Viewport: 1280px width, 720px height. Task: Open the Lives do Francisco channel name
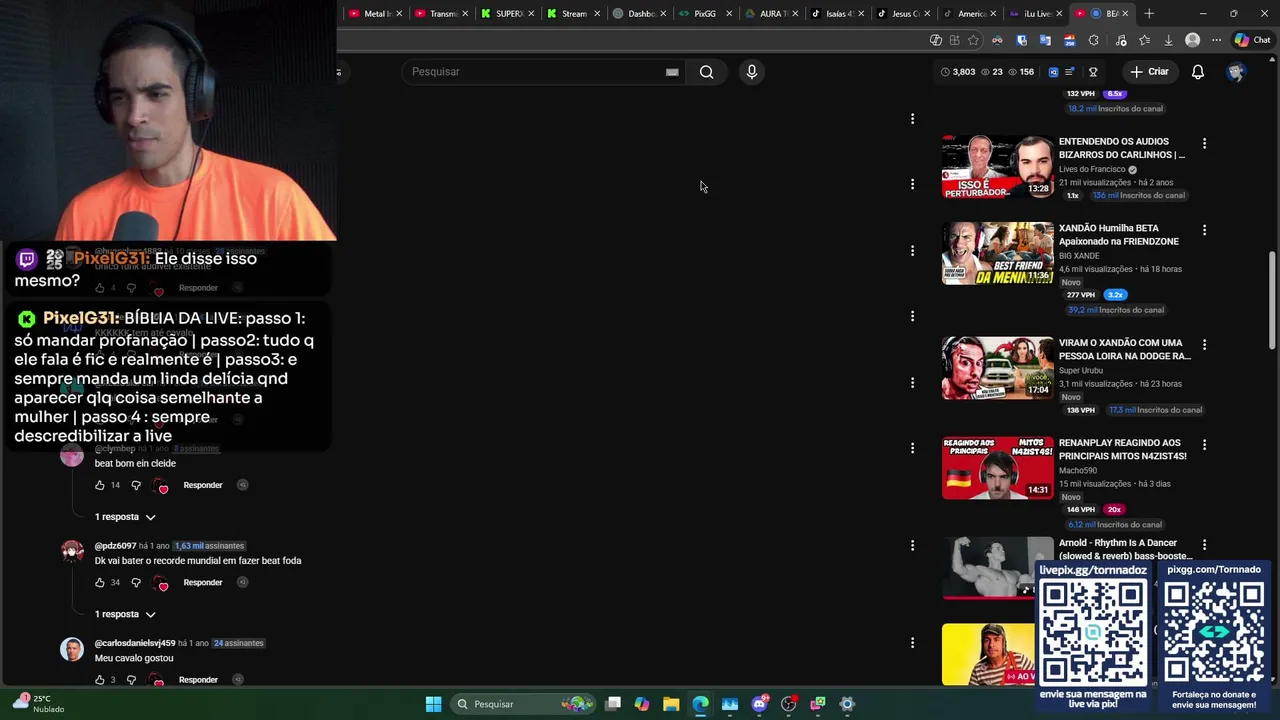point(1092,169)
